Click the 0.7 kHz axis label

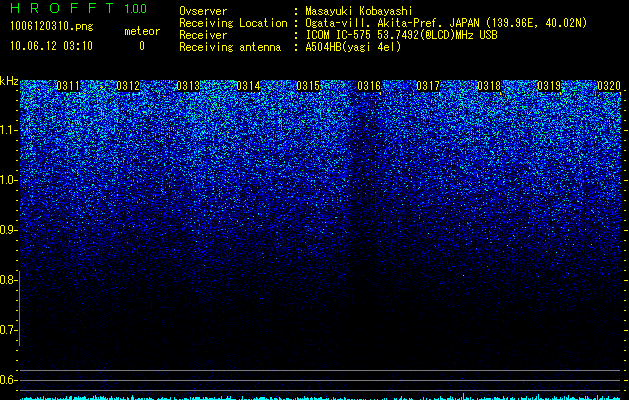click(7, 330)
